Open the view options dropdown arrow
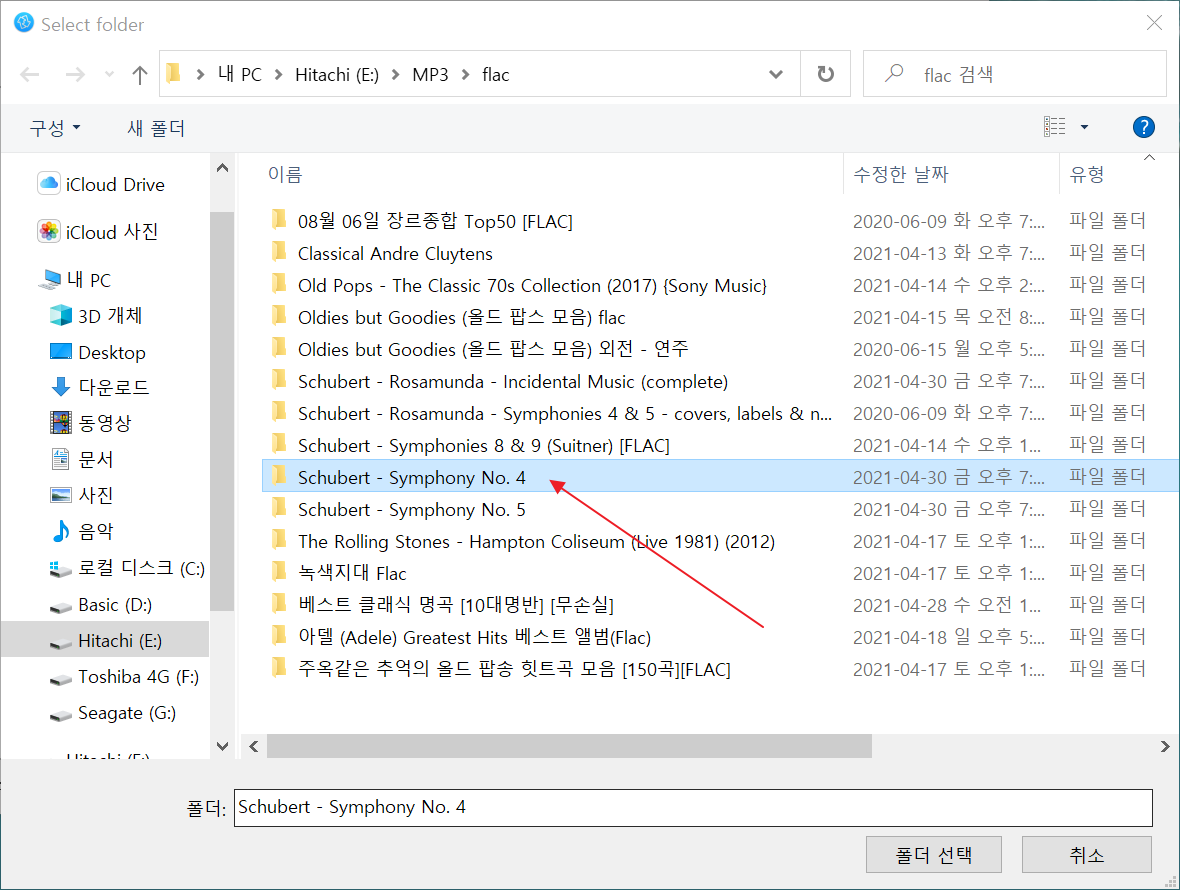Screen dimensions: 1180x890 click(x=1084, y=127)
